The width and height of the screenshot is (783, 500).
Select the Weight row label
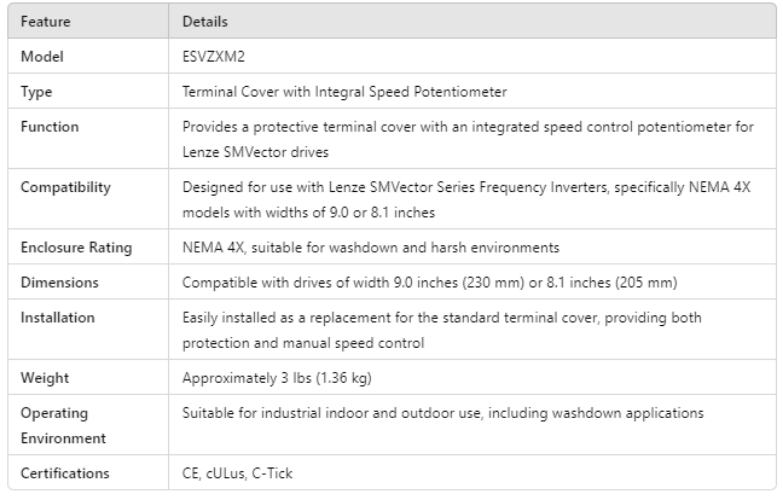coord(44,378)
